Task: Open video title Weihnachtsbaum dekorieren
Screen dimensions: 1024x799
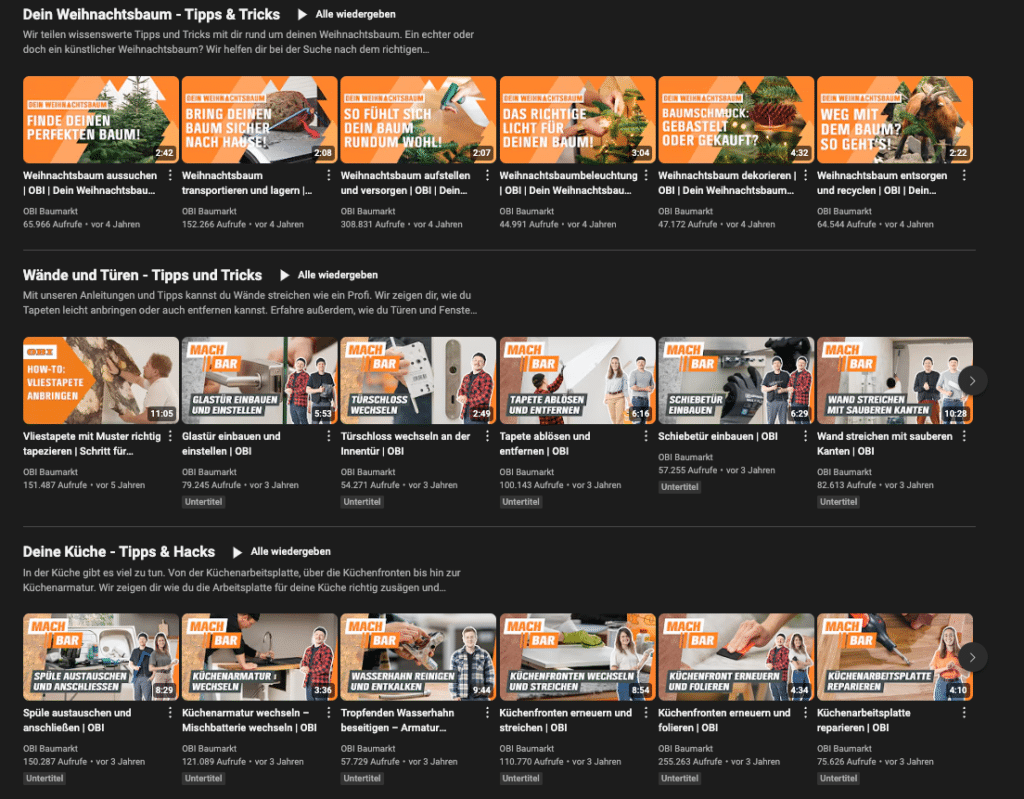Action: pos(727,183)
